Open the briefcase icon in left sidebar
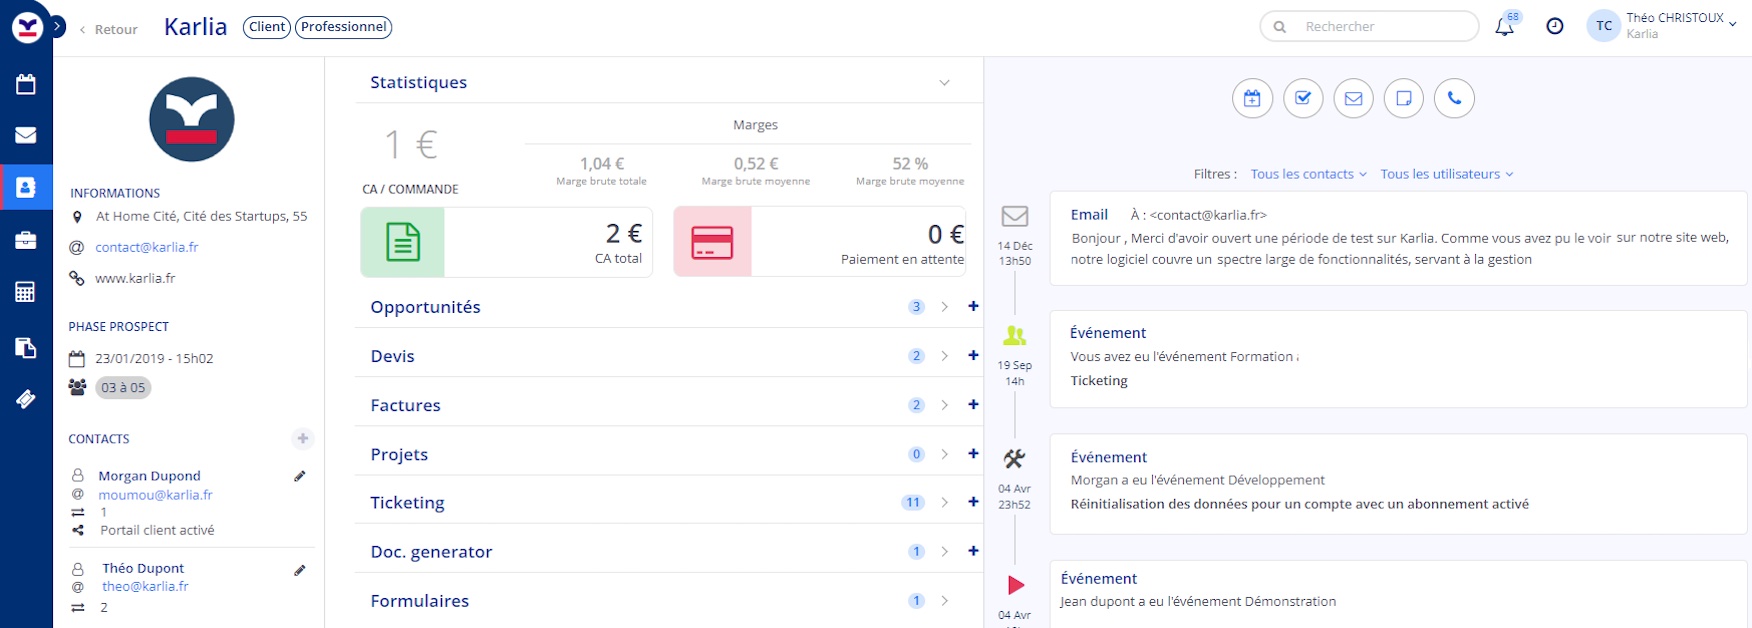This screenshot has width=1752, height=628. [26, 240]
